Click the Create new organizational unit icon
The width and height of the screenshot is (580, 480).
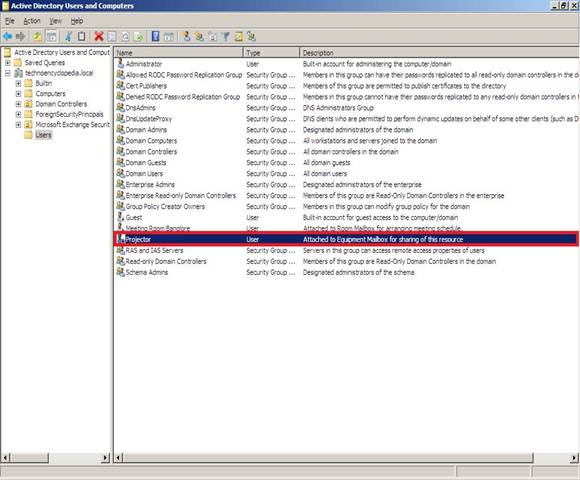click(x=212, y=36)
